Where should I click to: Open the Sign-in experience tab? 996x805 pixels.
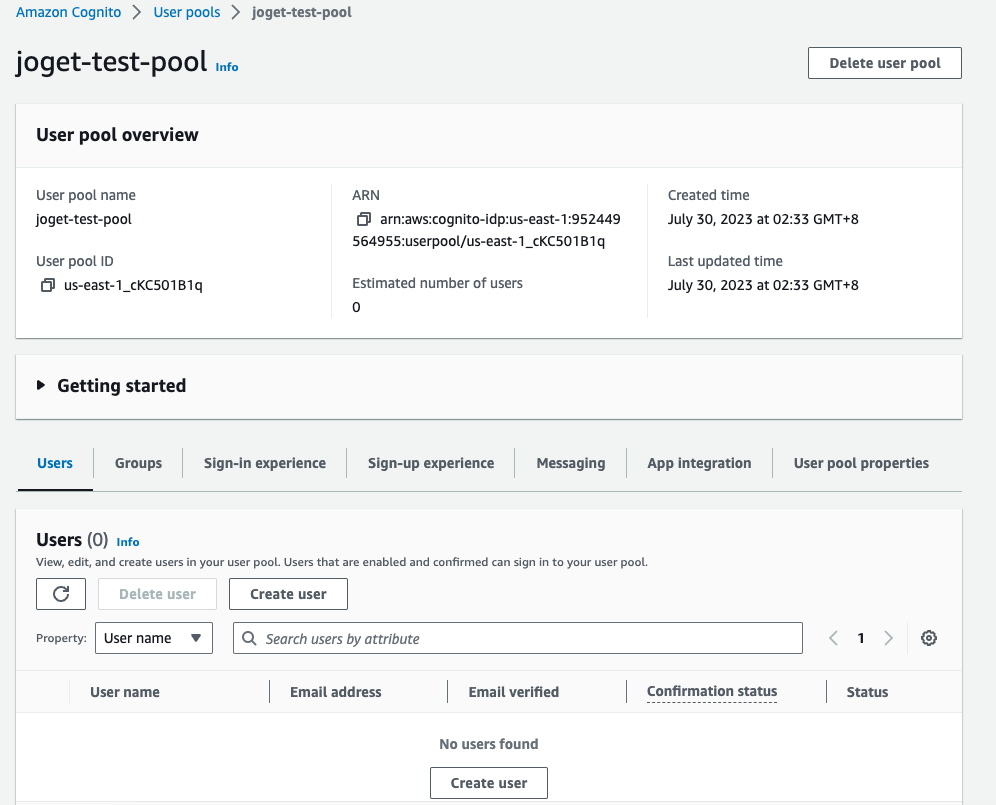pyautogui.click(x=265, y=463)
